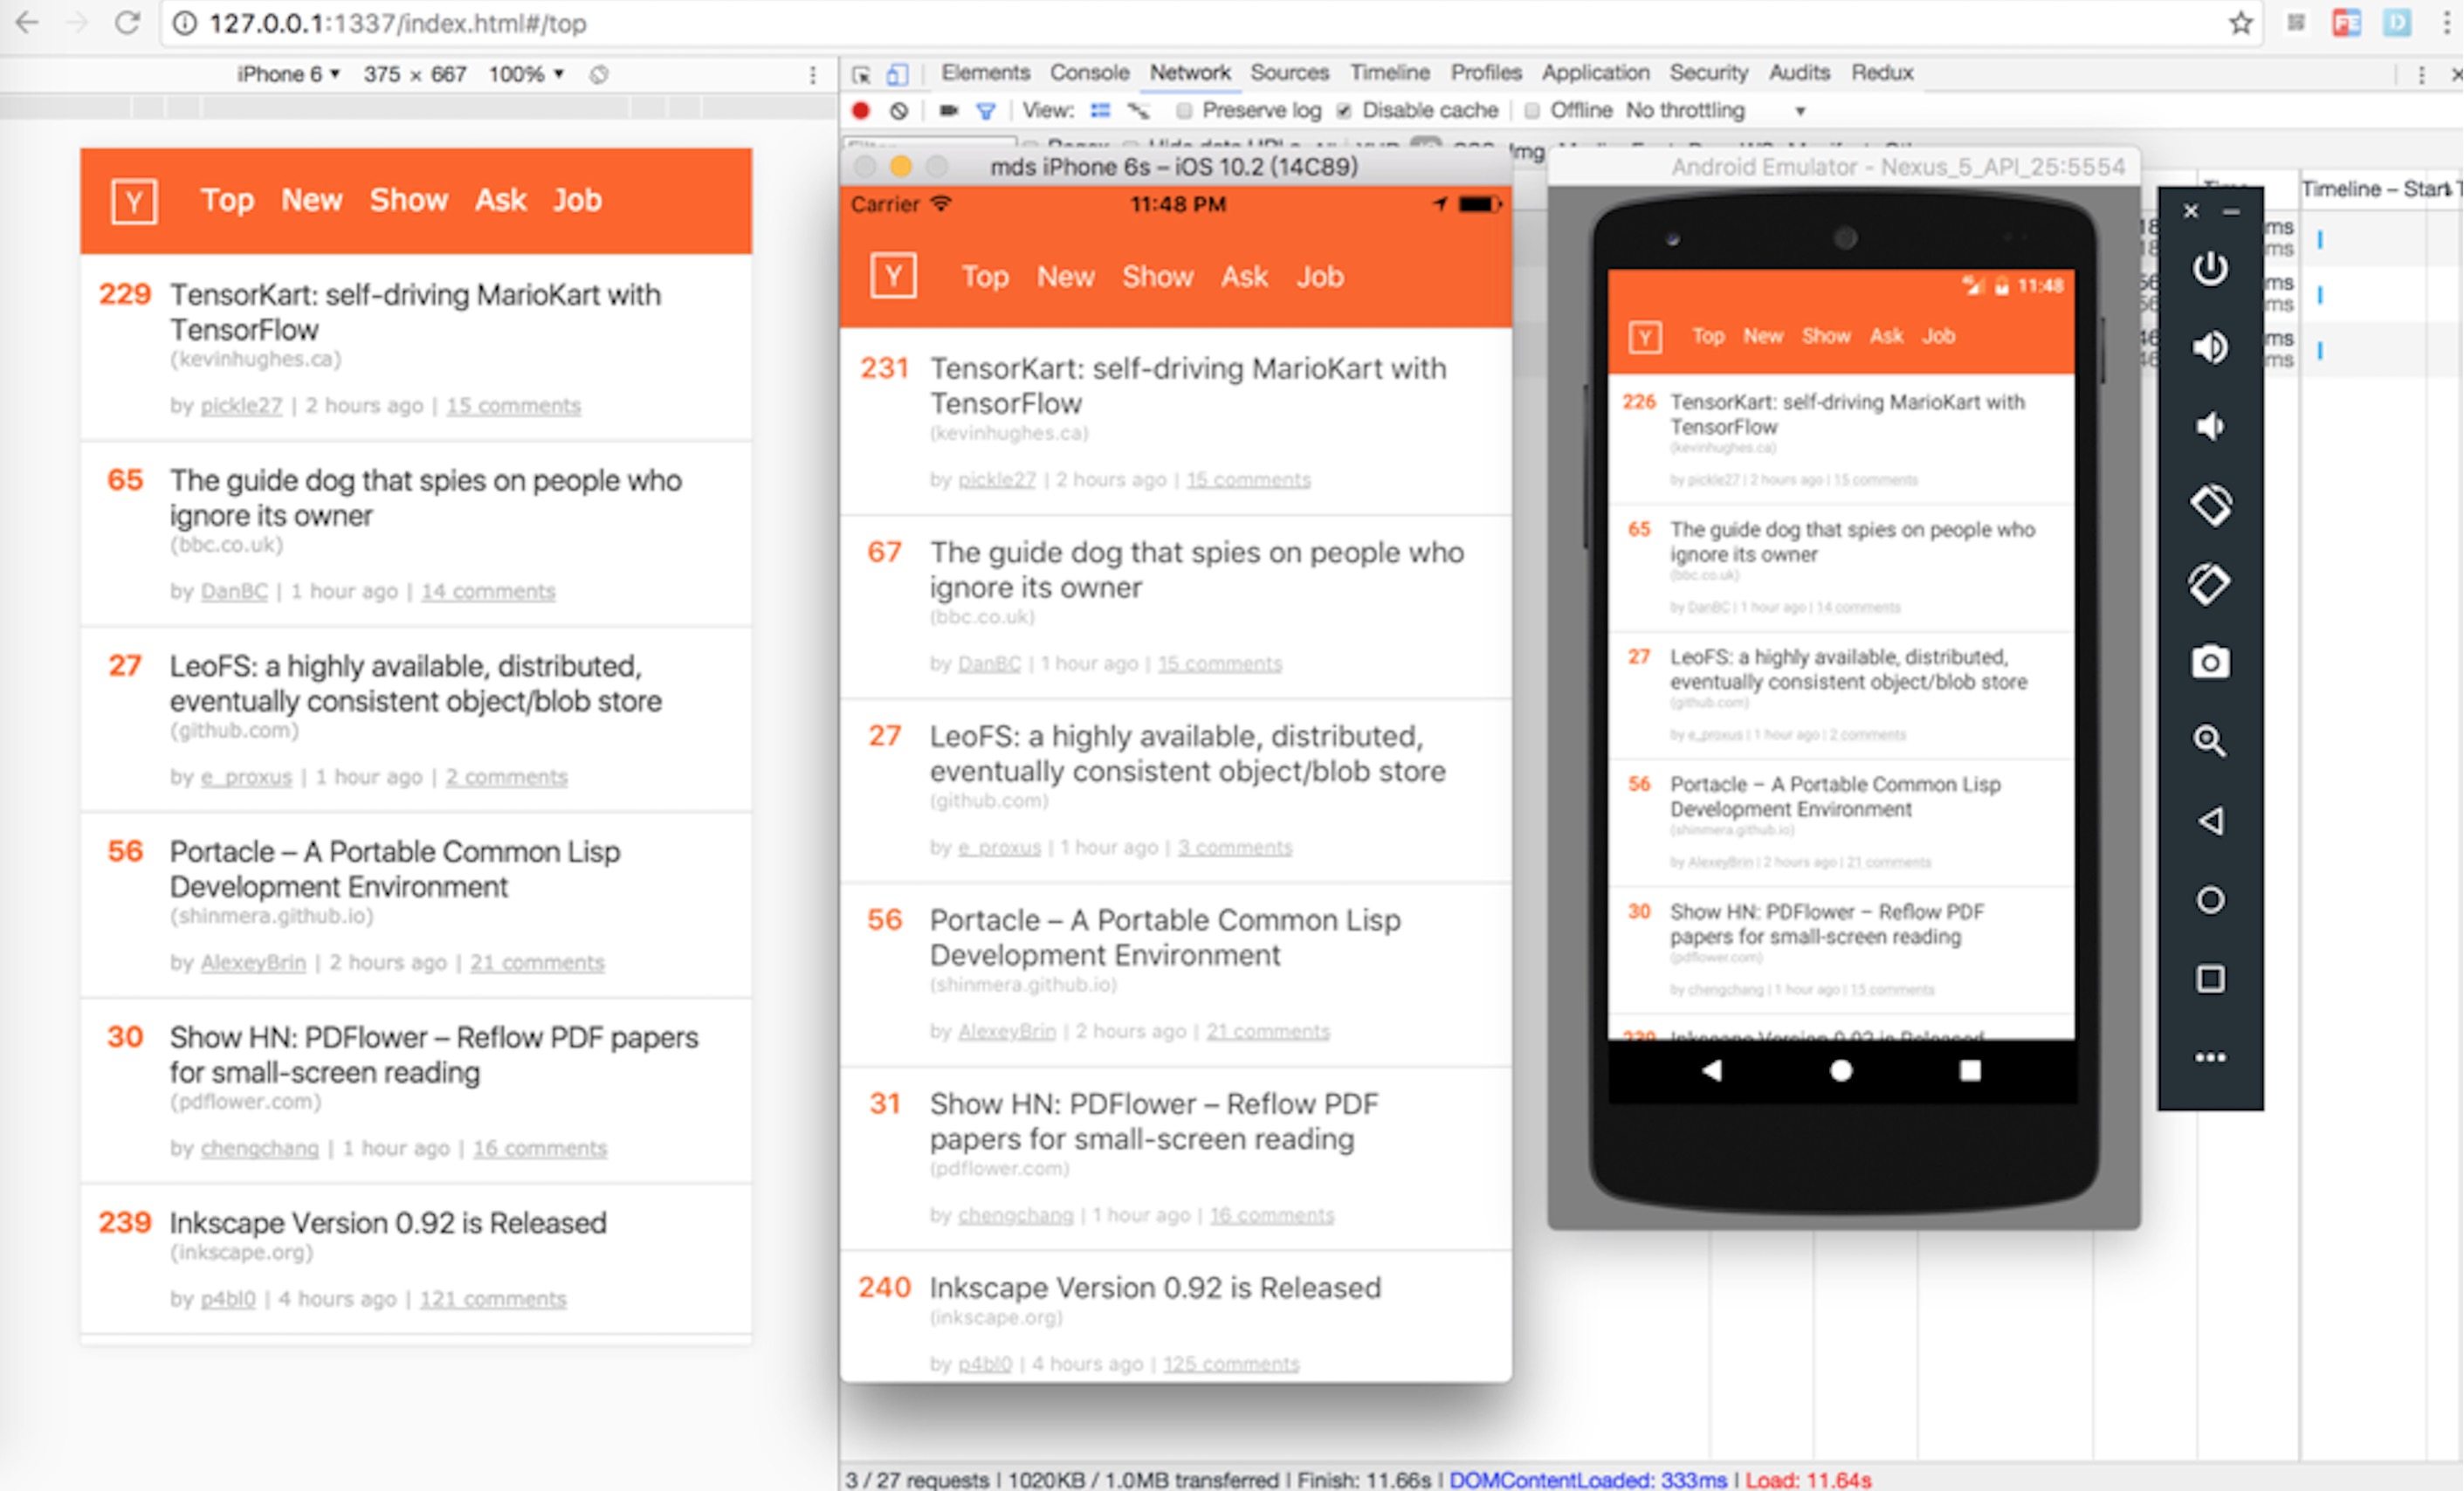The height and width of the screenshot is (1491, 2464).
Task: Clear the network log with the clear icon
Action: click(899, 111)
